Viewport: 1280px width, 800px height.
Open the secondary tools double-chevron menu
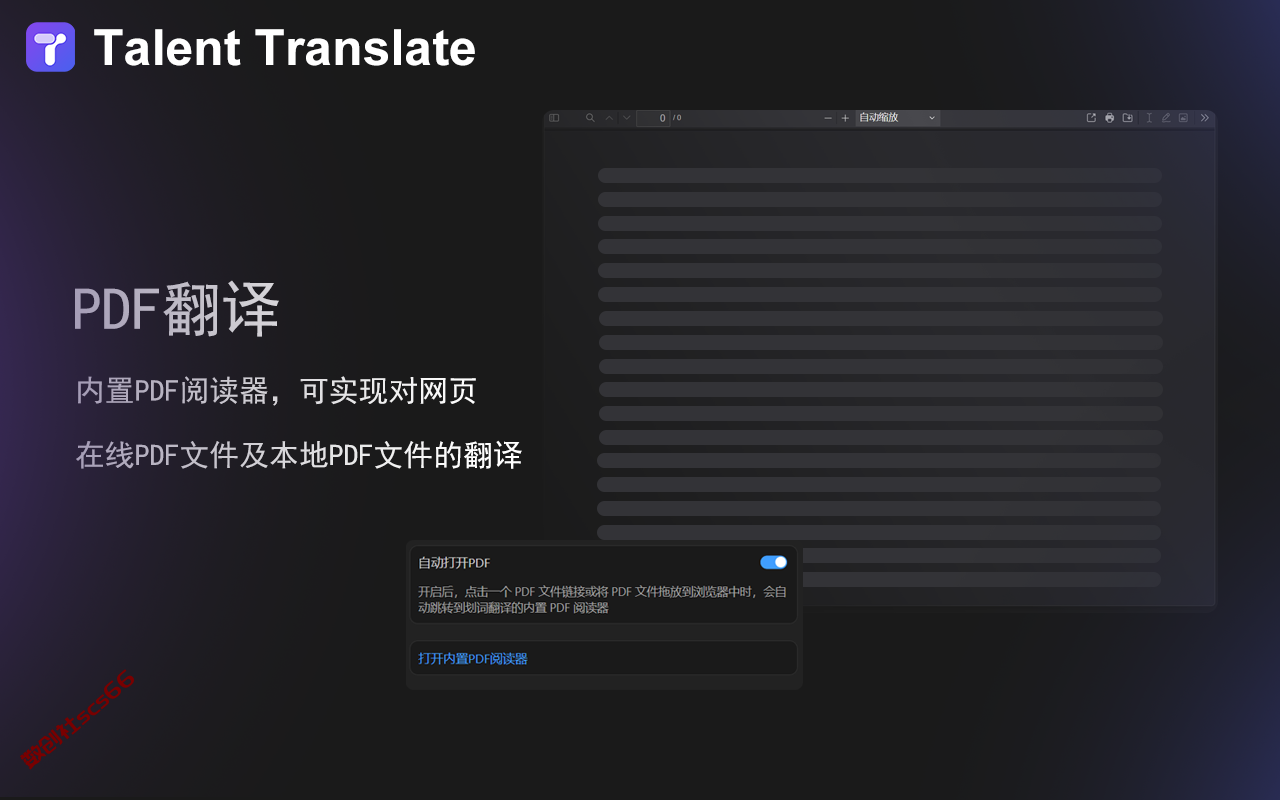click(x=1205, y=118)
